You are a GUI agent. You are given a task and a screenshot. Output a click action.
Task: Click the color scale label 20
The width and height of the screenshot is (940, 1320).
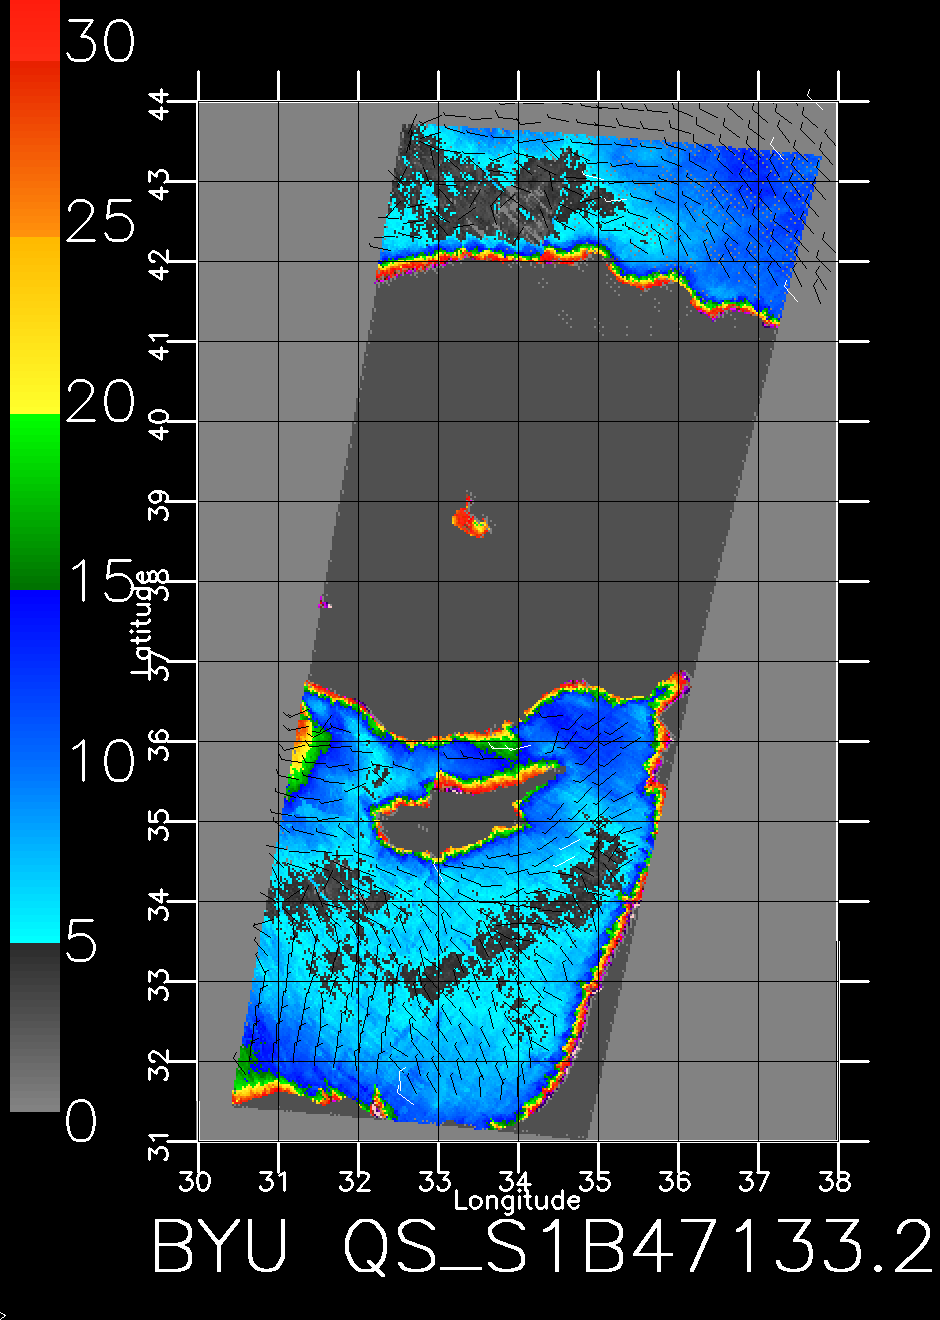coord(99,401)
